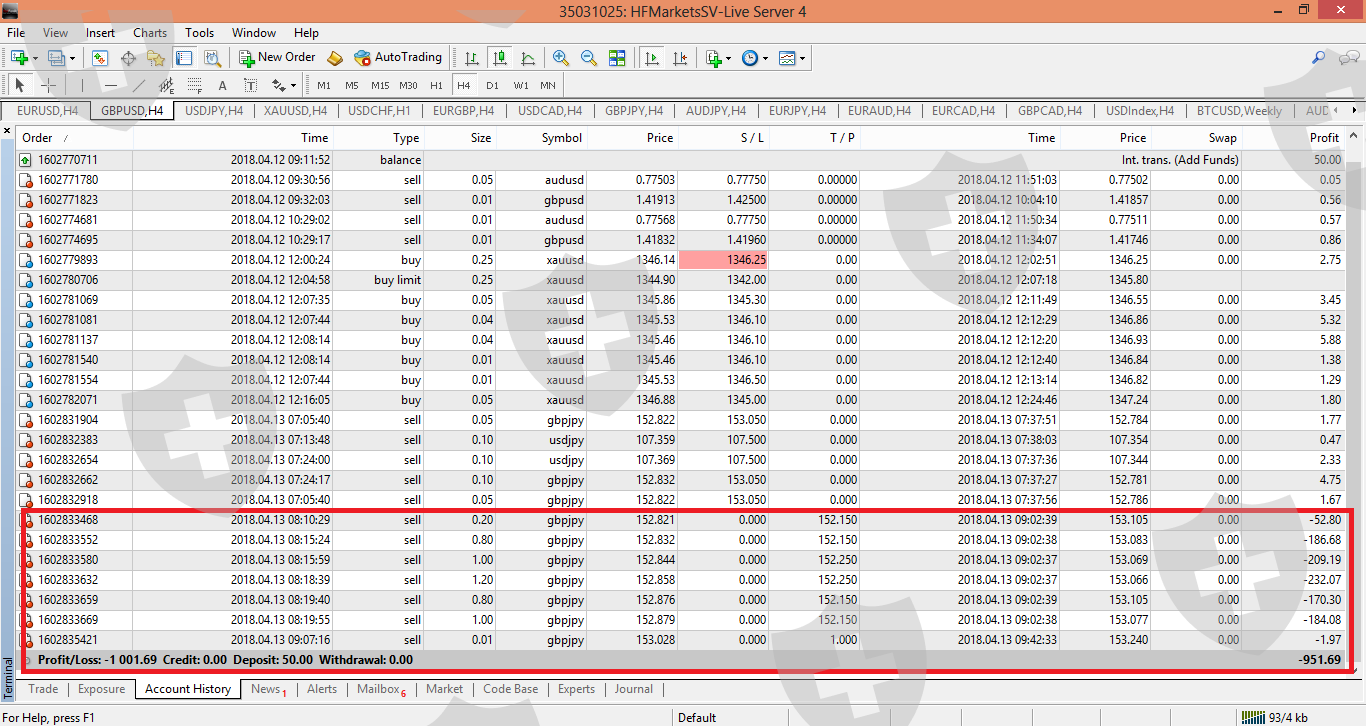Open the Charts menu
The width and height of the screenshot is (1366, 726).
(150, 33)
